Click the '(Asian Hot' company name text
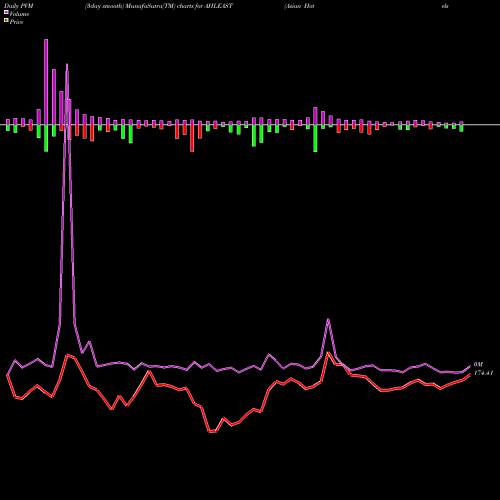 pyautogui.click(x=299, y=6)
